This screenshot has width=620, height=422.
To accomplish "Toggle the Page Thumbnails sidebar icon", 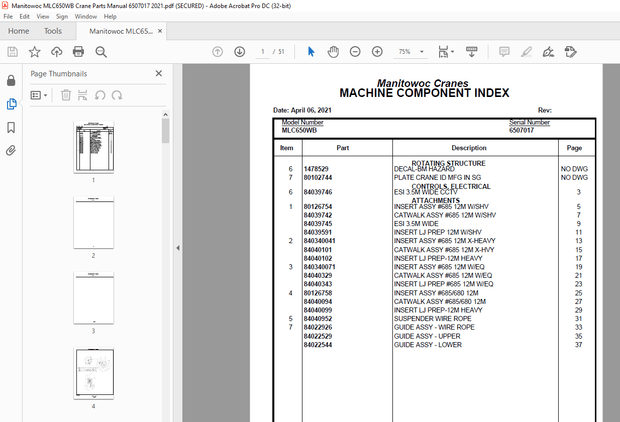I will (11, 104).
